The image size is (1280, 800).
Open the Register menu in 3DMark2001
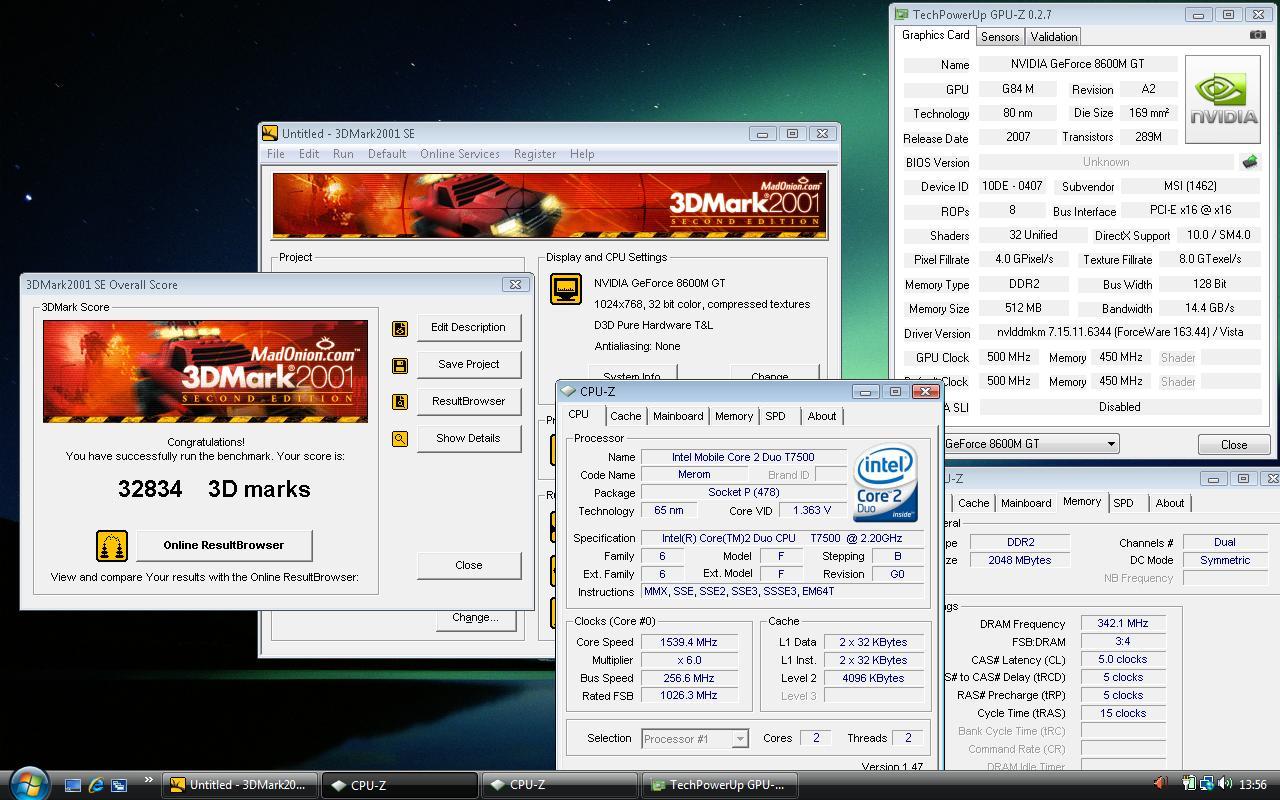[535, 154]
